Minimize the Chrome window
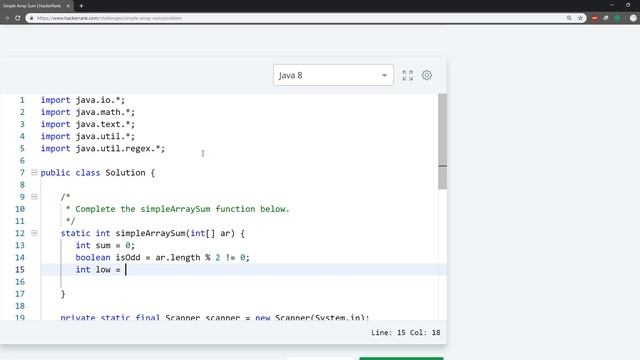The image size is (640, 360). [x=612, y=5]
